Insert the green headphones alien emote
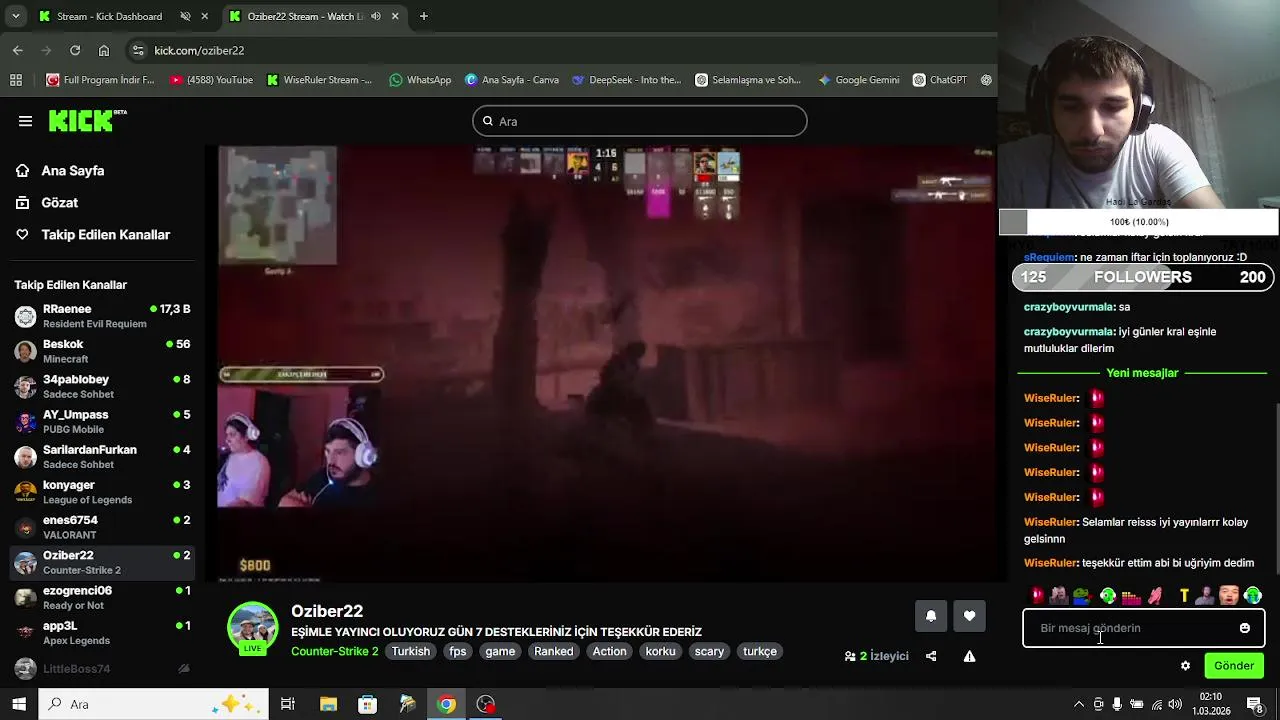1280x720 pixels. coord(1107,596)
